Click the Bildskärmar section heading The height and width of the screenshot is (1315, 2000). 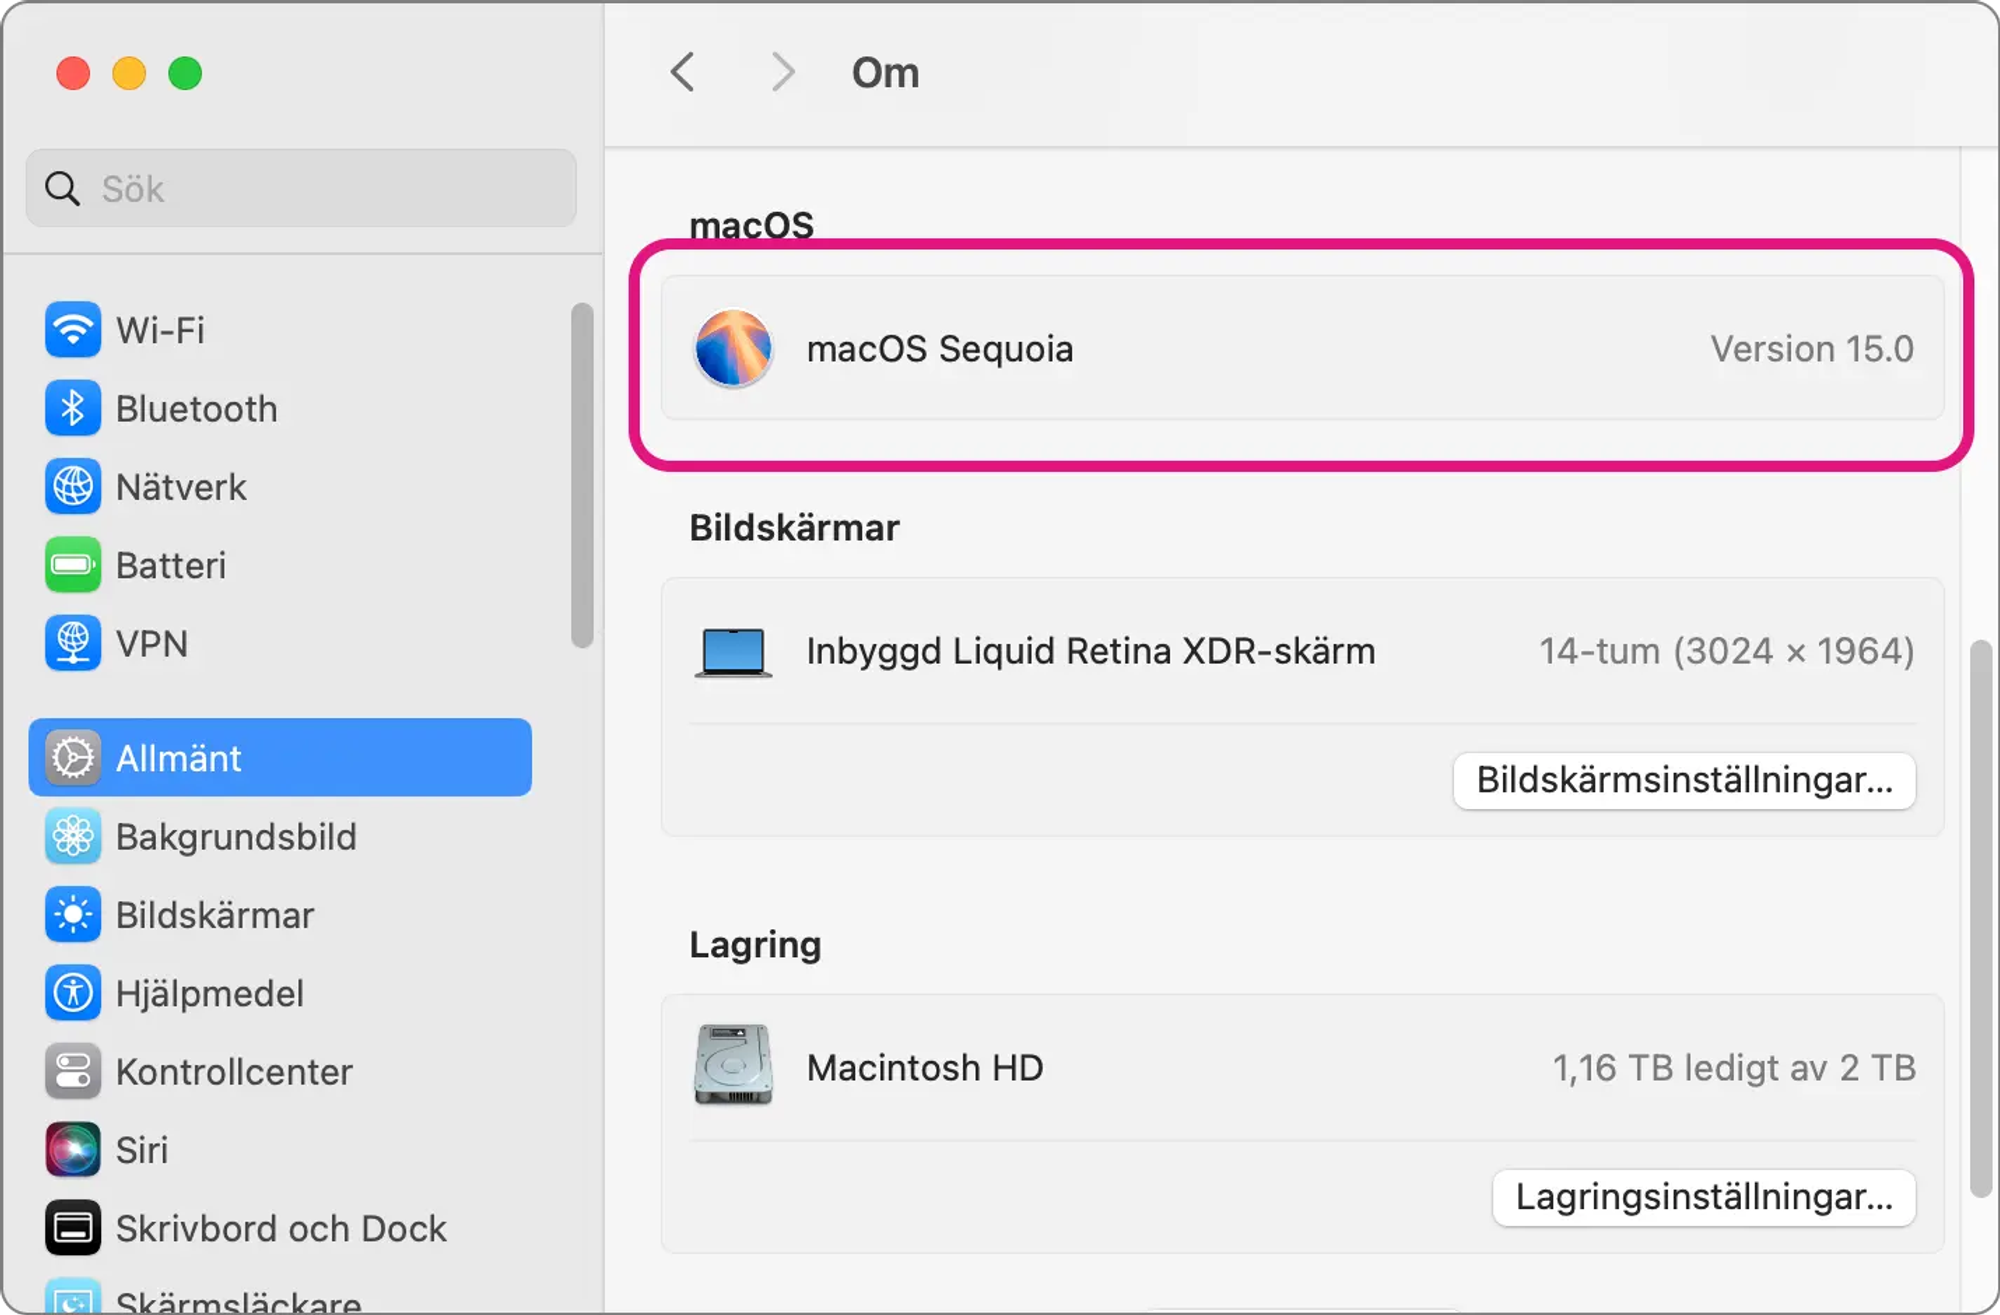click(x=794, y=527)
